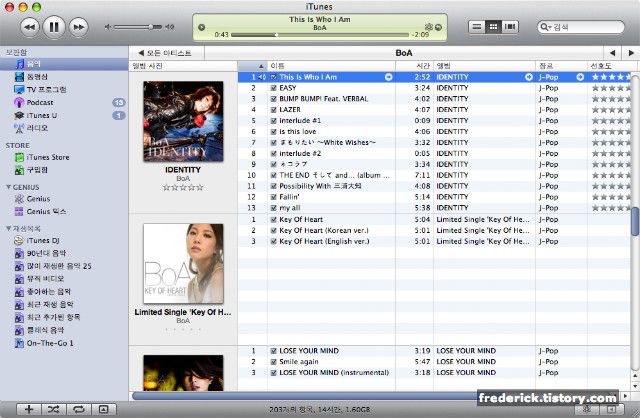Open the Music library in the sidebar
Viewport: 640px width, 418px height.
click(64, 64)
